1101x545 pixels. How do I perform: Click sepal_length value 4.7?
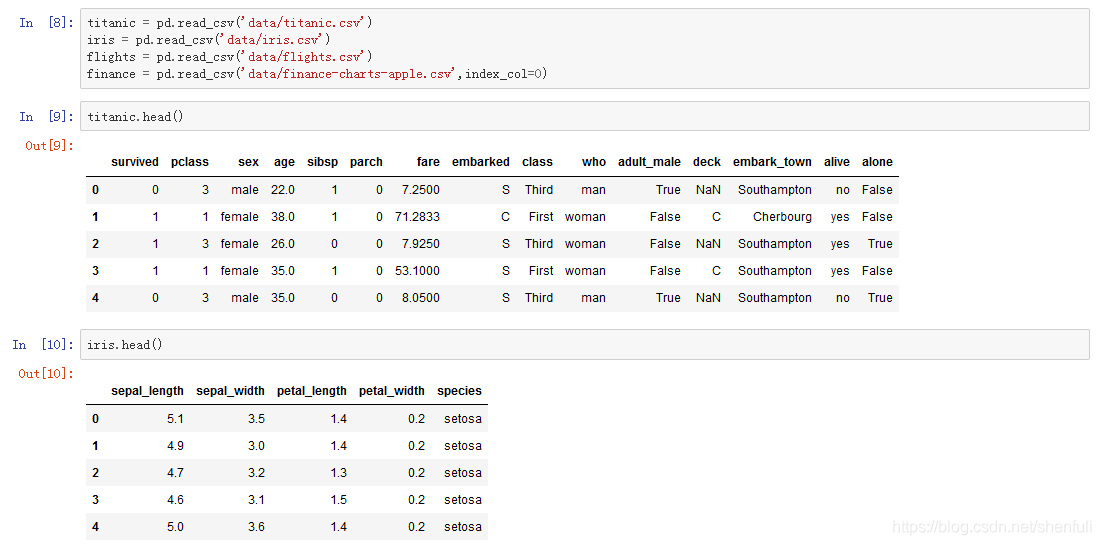pos(176,473)
